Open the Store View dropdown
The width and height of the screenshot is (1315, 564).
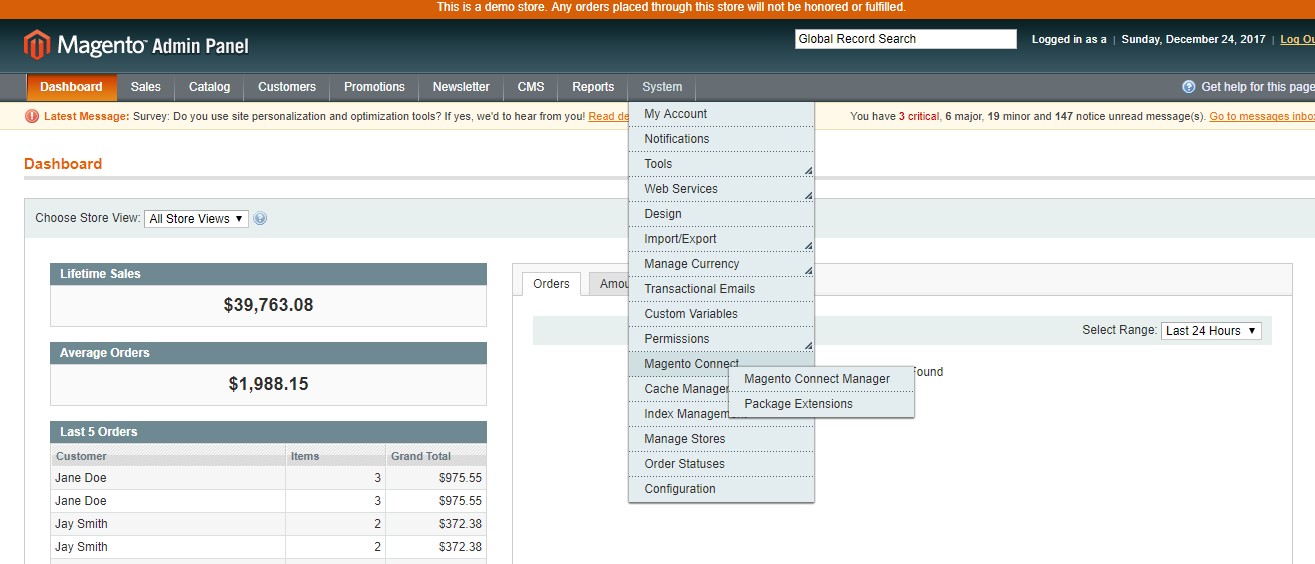[196, 219]
